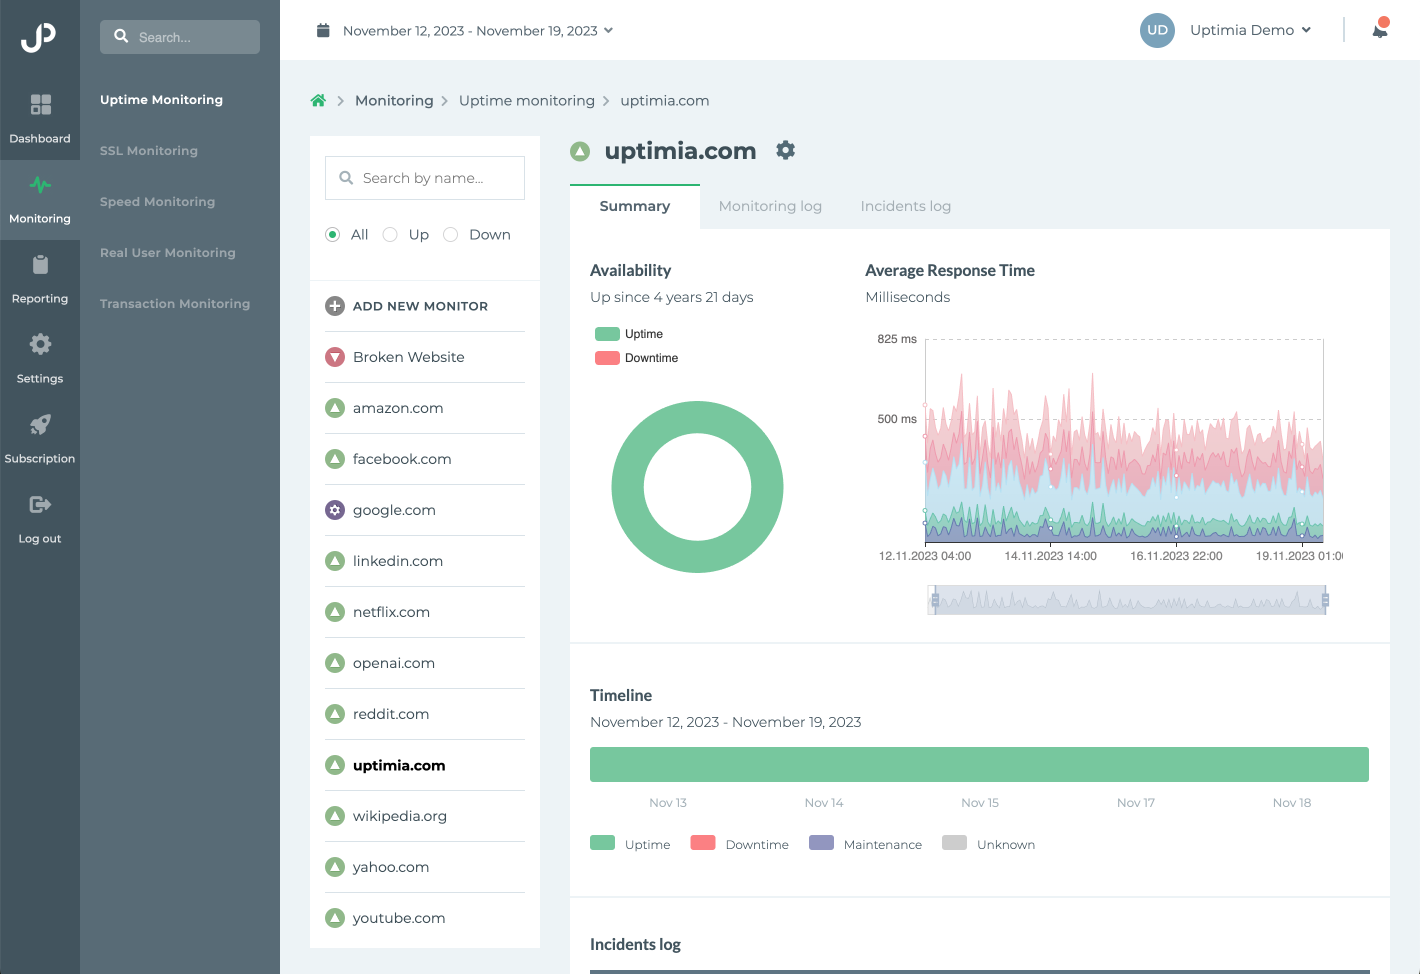Open the Dashboard panel from the sidebar
This screenshot has height=974, width=1420.
[x=40, y=117]
